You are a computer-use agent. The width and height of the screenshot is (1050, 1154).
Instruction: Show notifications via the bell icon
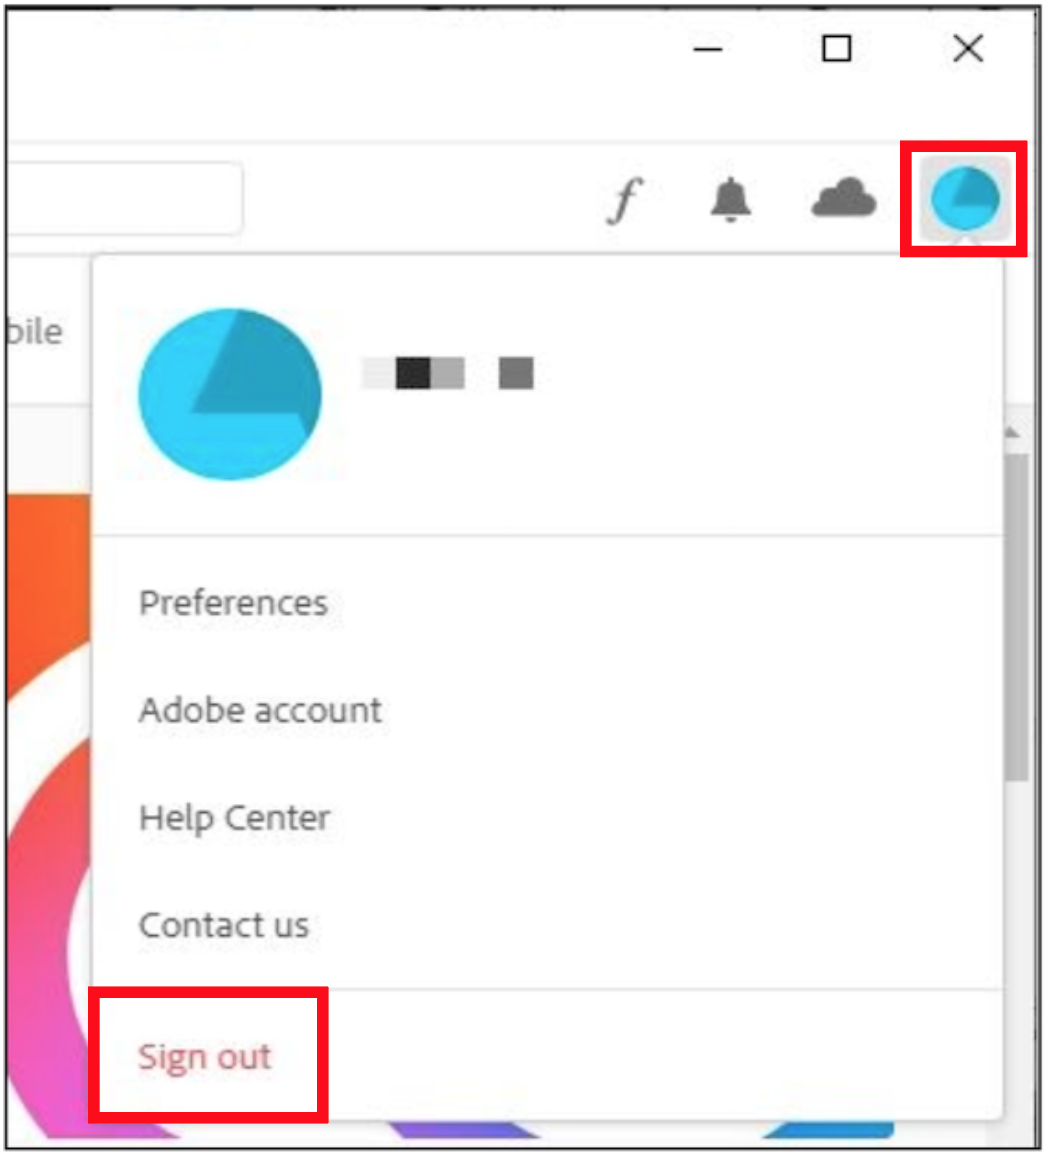[731, 199]
